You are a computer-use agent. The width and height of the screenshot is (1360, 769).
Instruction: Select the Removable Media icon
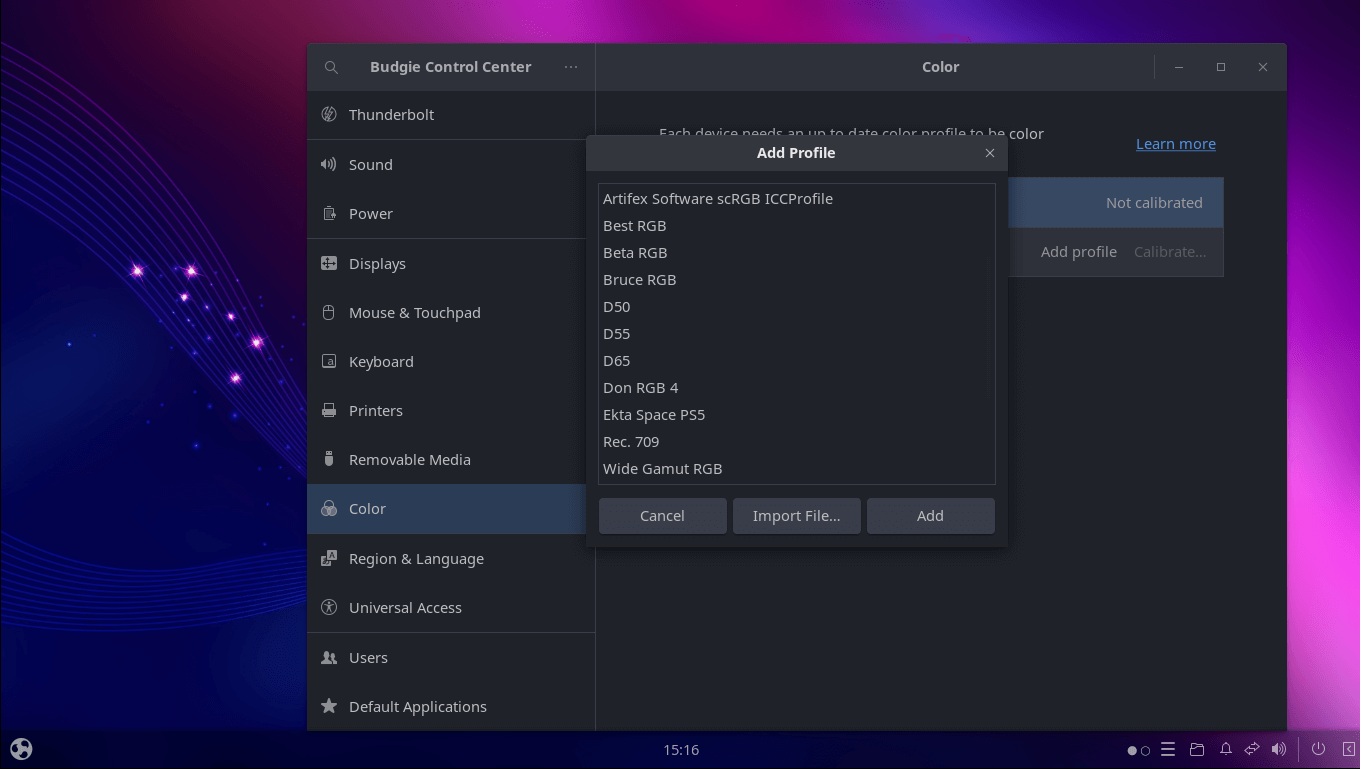(x=329, y=459)
